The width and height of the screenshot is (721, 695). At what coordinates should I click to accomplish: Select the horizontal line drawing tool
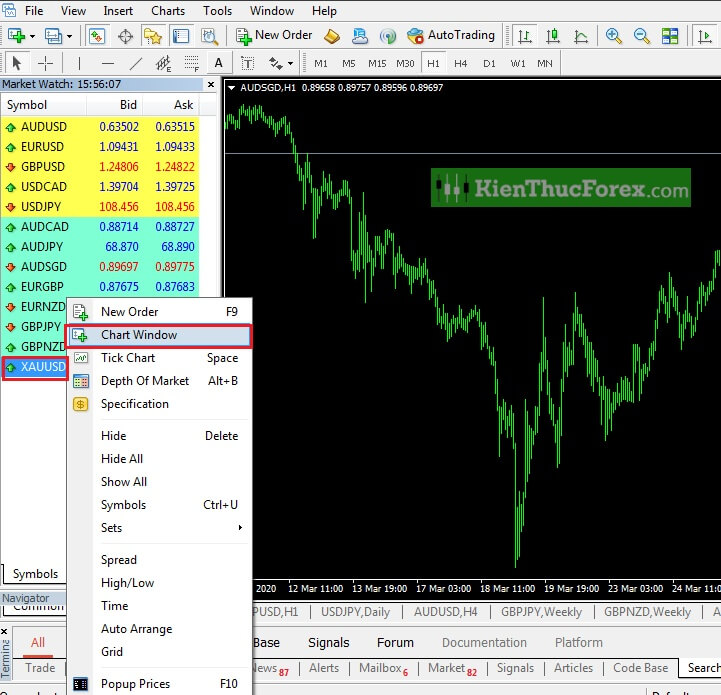108,63
